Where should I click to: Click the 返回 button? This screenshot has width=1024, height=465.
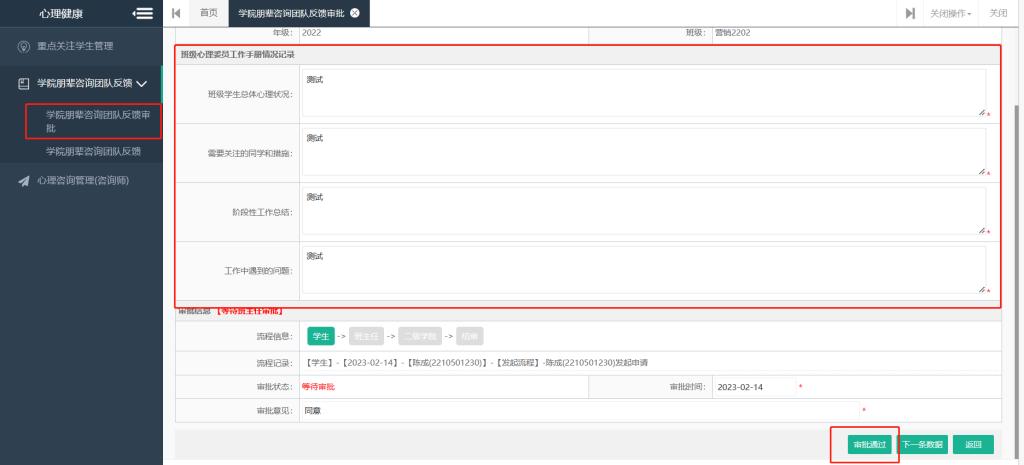972,444
